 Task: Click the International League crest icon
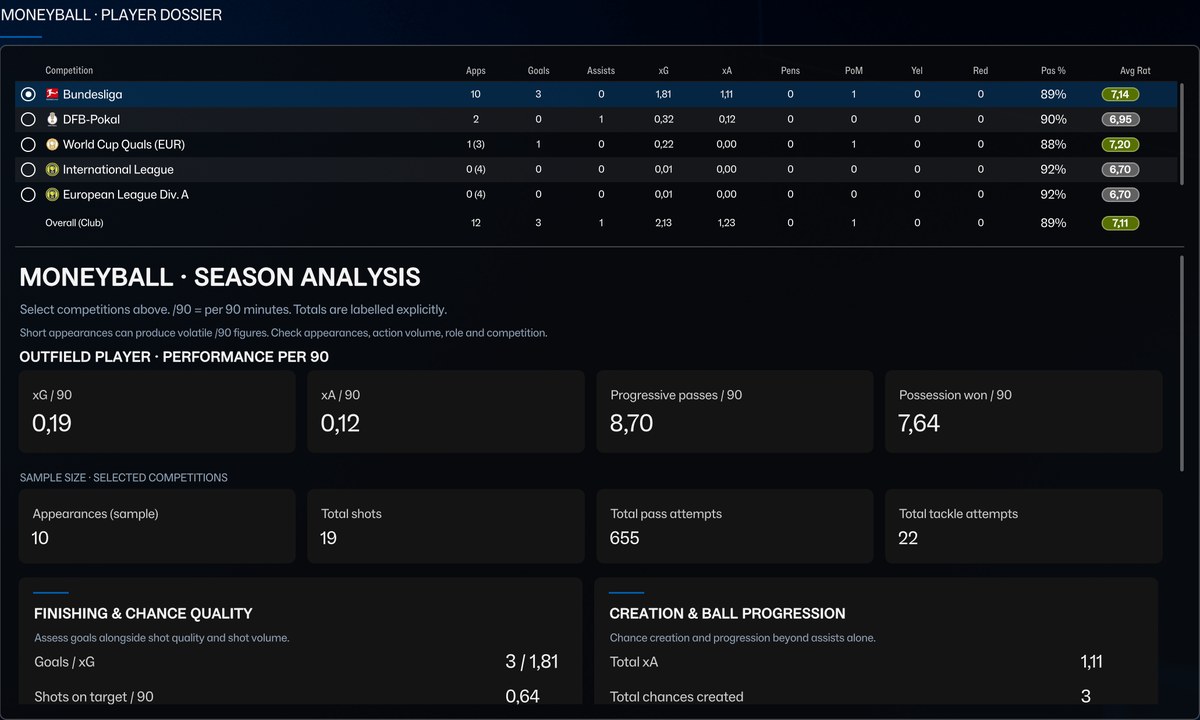point(52,170)
